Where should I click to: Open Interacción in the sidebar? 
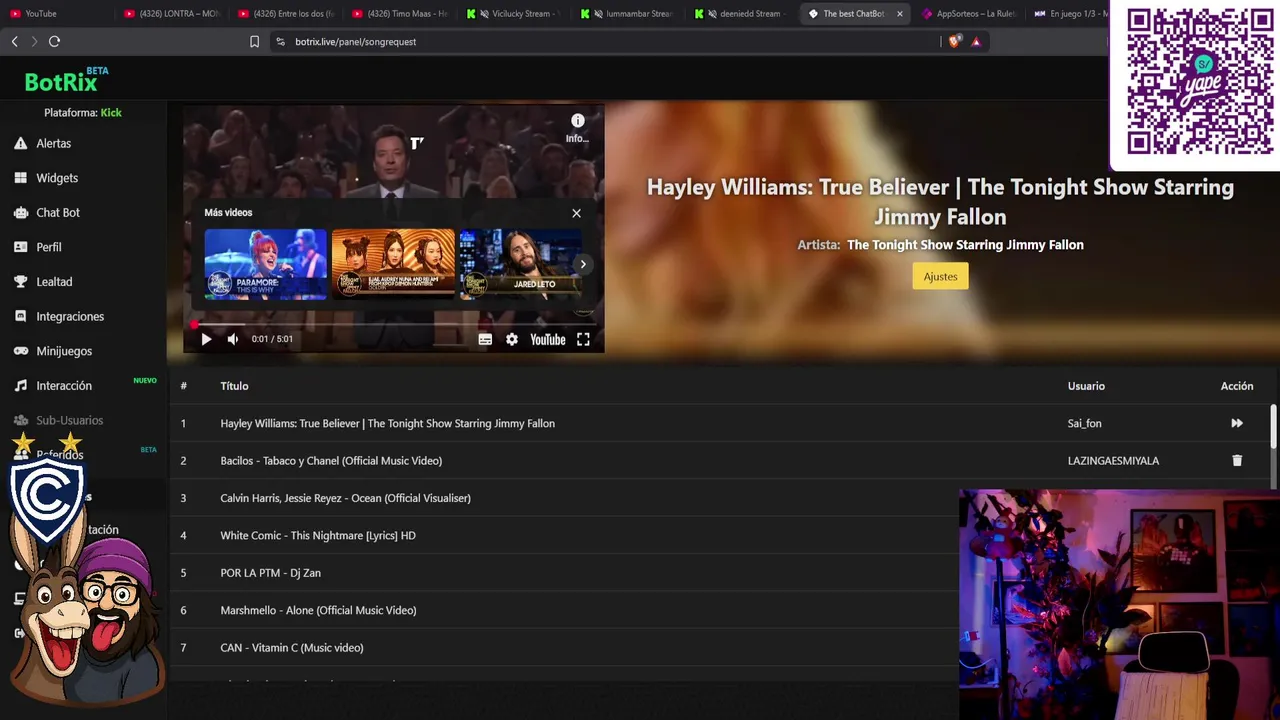64,386
